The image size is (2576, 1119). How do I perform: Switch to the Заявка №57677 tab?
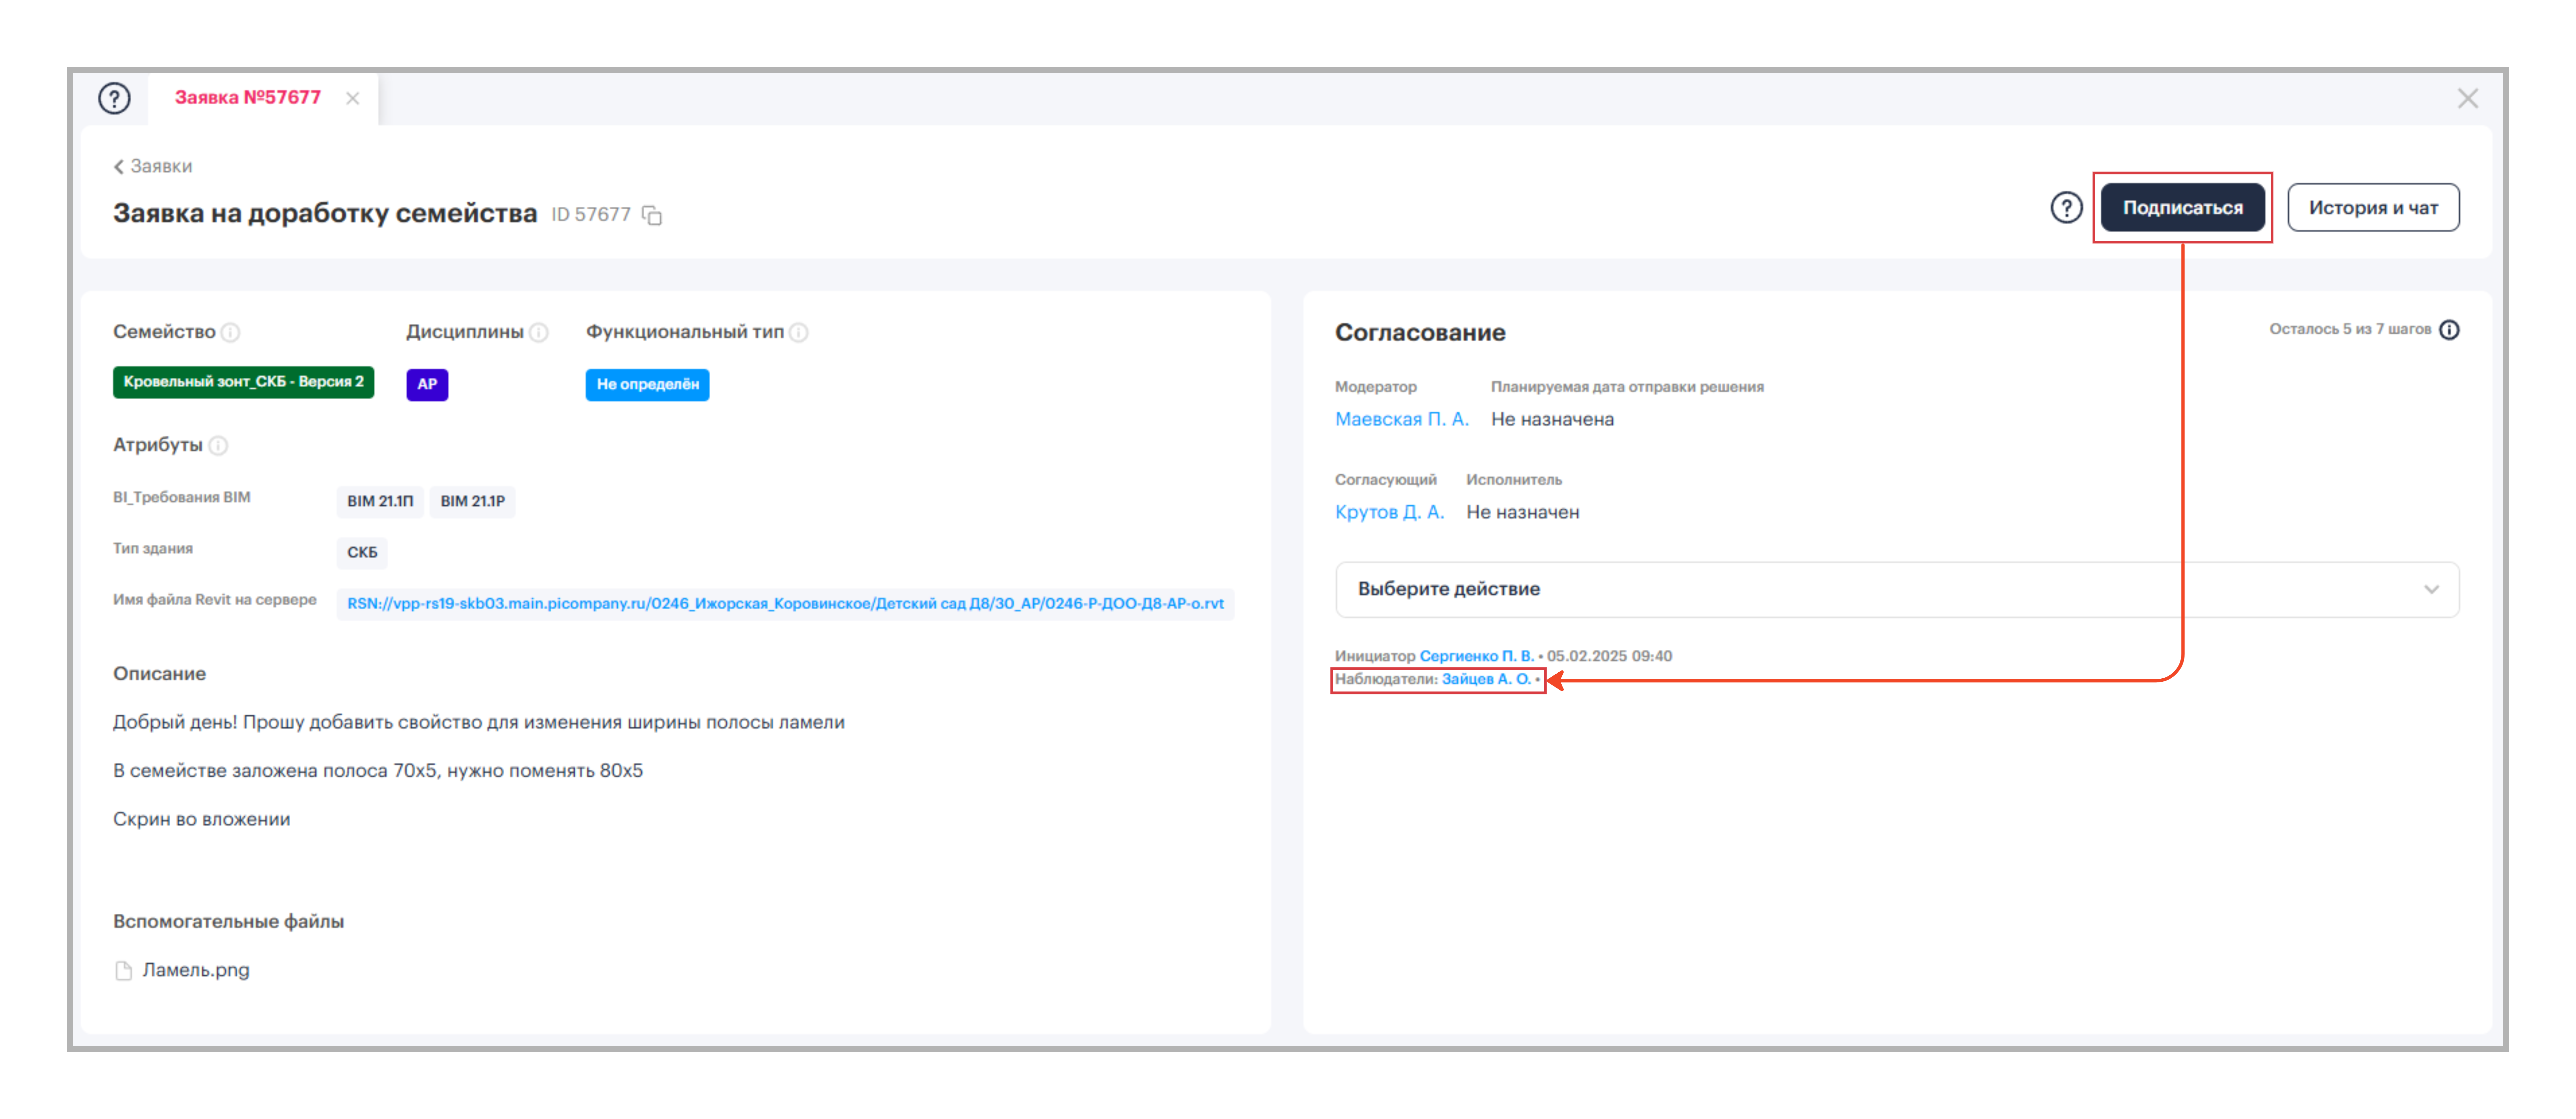[x=248, y=98]
